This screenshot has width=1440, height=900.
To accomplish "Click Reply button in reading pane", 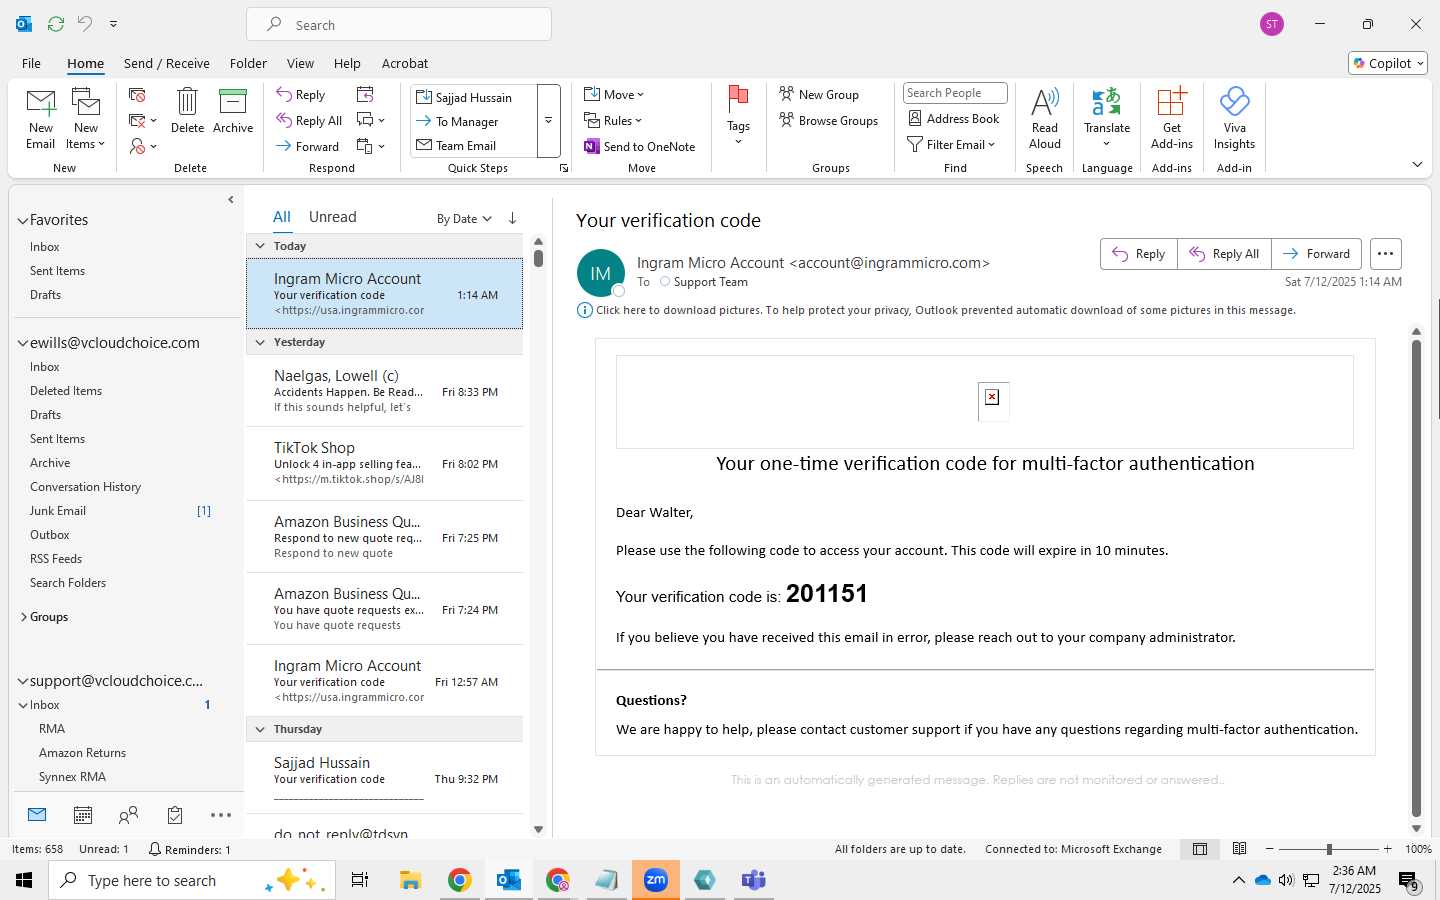I will [1139, 254].
